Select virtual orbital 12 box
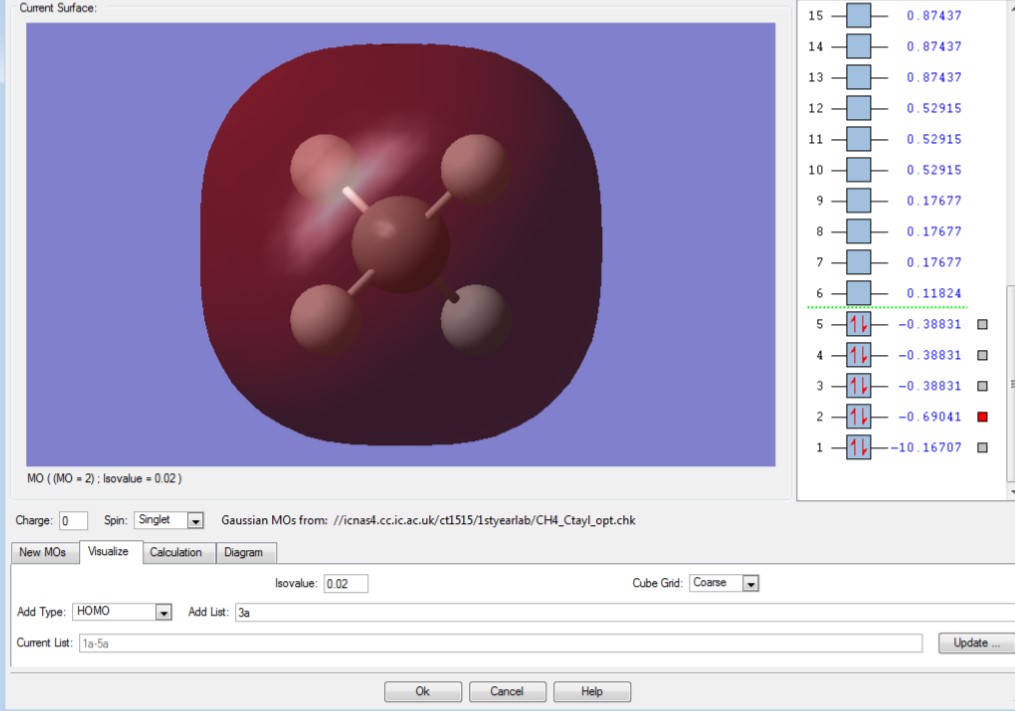The image size is (1015, 711). [859, 108]
